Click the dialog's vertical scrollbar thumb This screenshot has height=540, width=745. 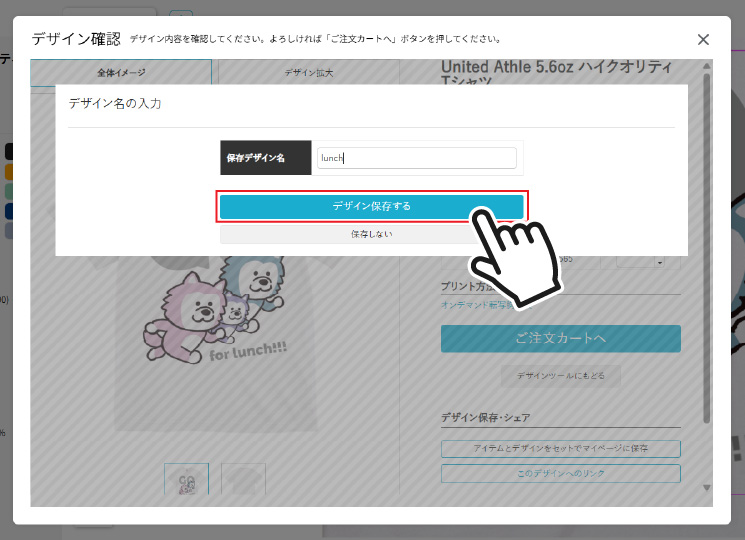tap(707, 250)
